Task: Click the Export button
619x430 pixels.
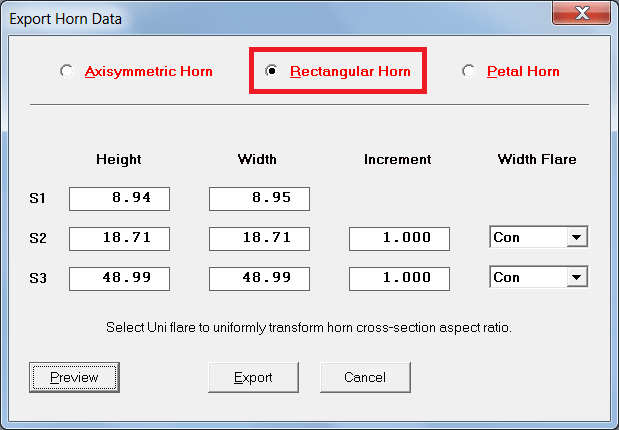Action: click(253, 377)
